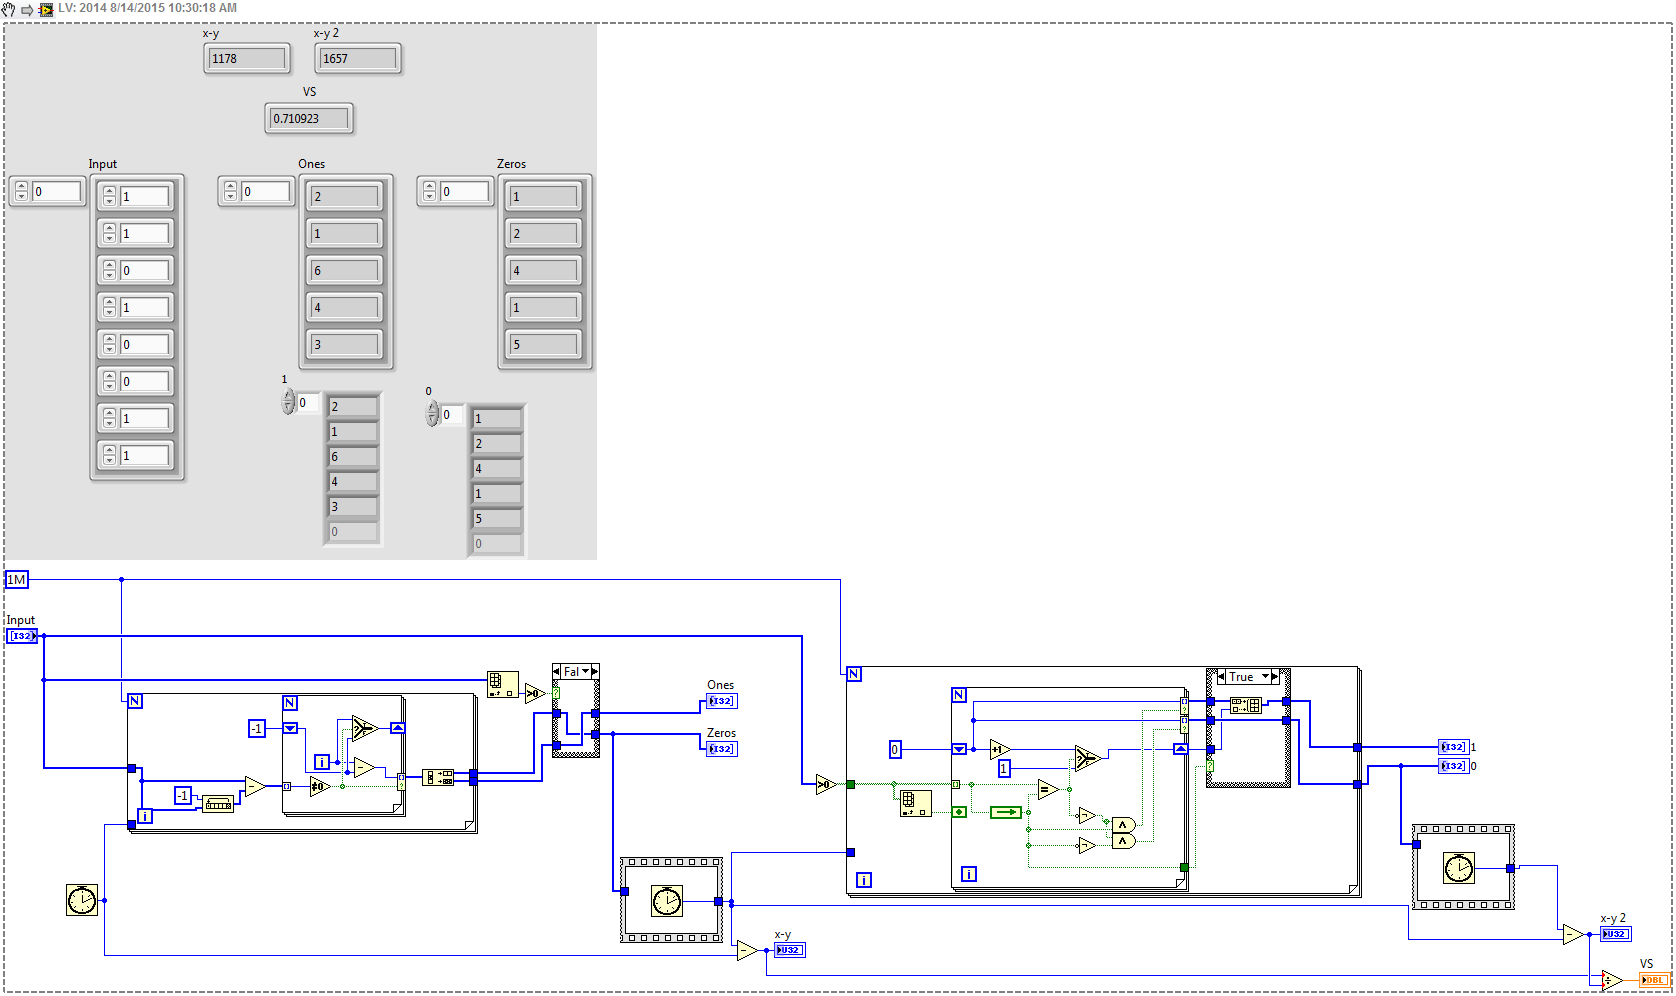Screen dimensions: 1676x996
Task: Go to next case on True structure
Action: [x=1275, y=677]
